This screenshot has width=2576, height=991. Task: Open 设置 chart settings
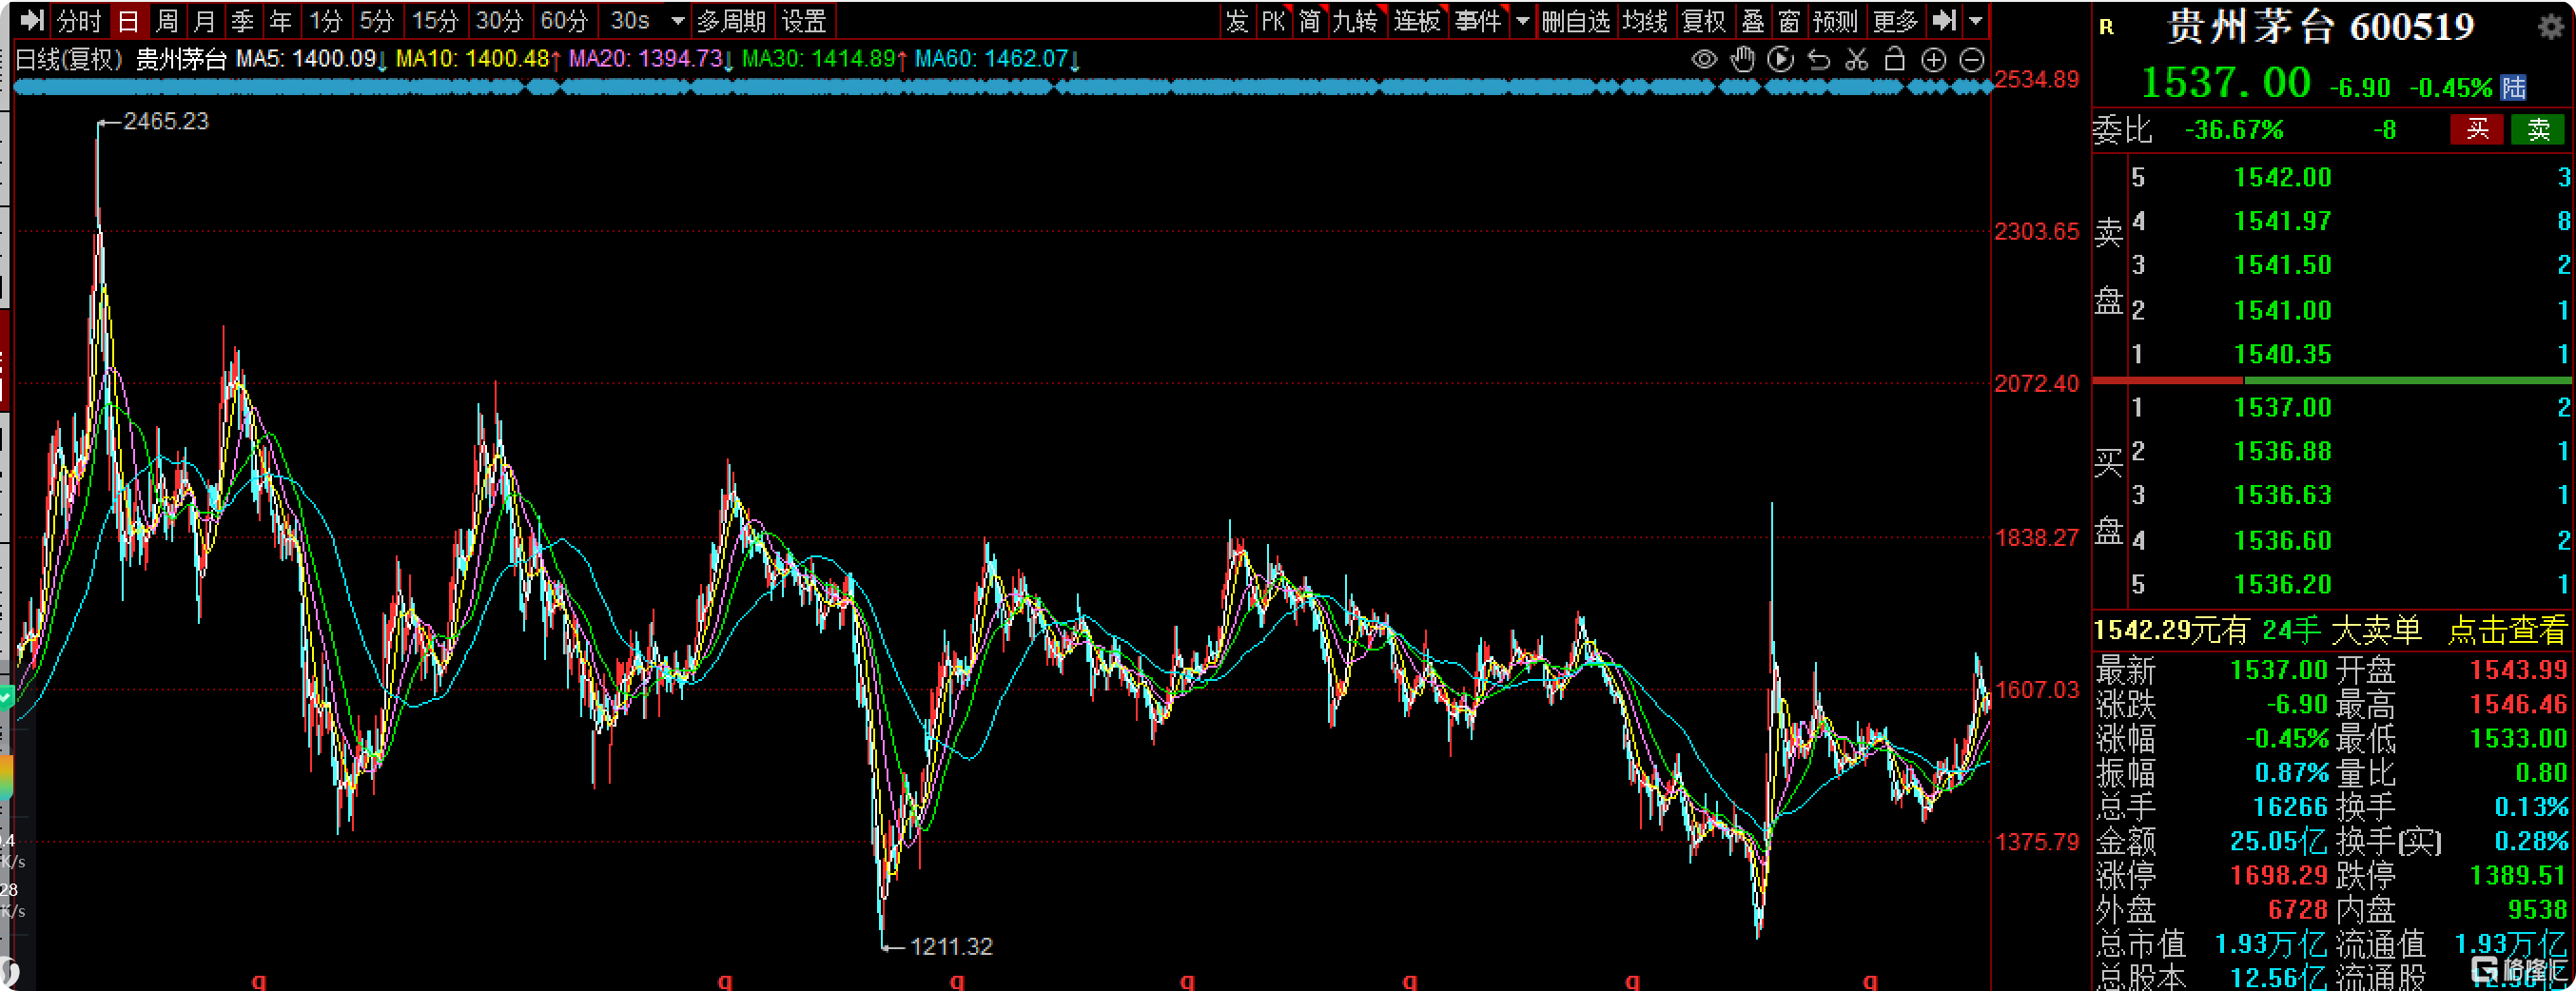(805, 21)
